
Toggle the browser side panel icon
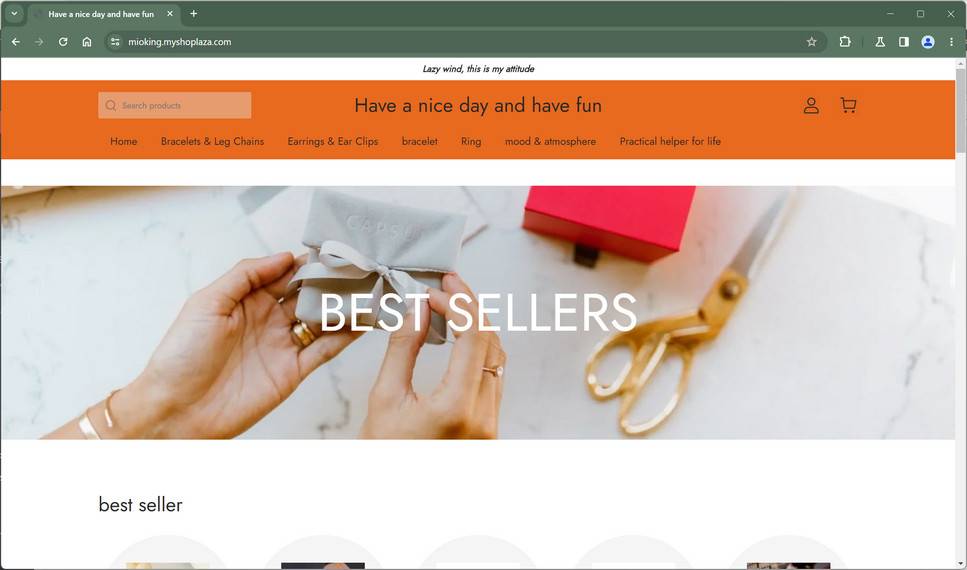coord(903,42)
